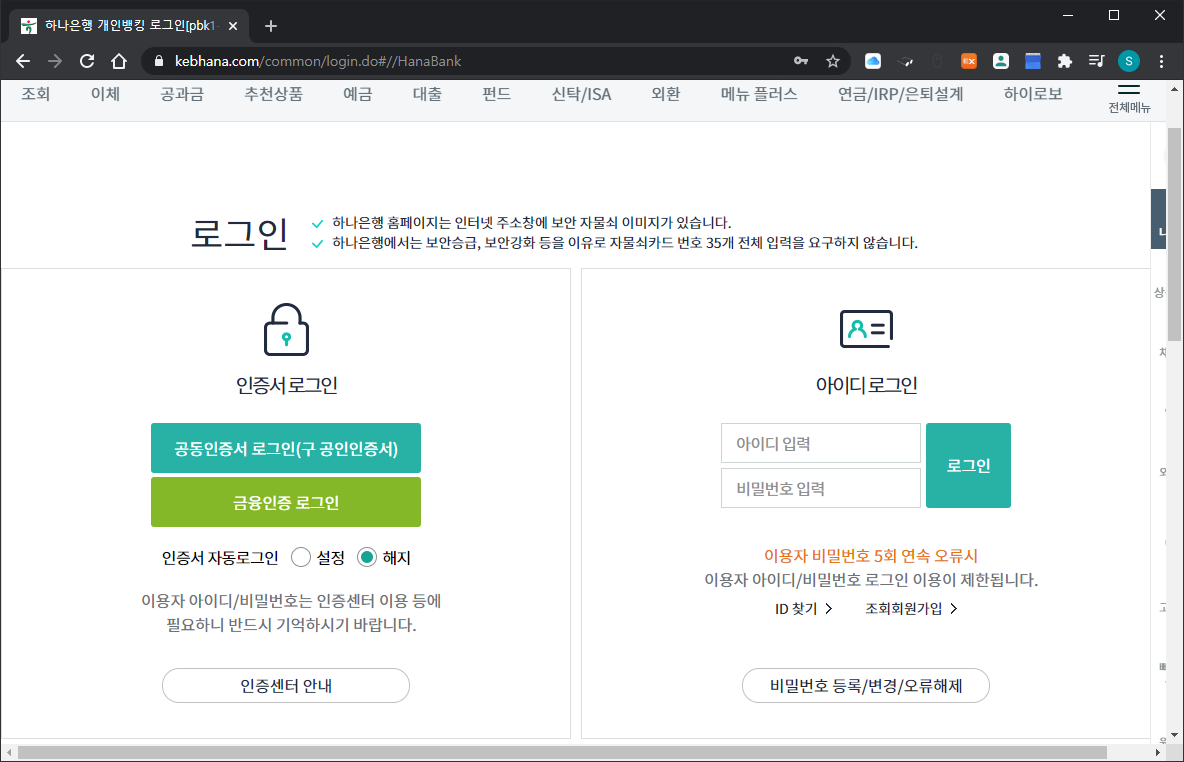Image resolution: width=1184 pixels, height=762 pixels.
Task: Open the orange EX extension icon
Action: click(x=969, y=61)
